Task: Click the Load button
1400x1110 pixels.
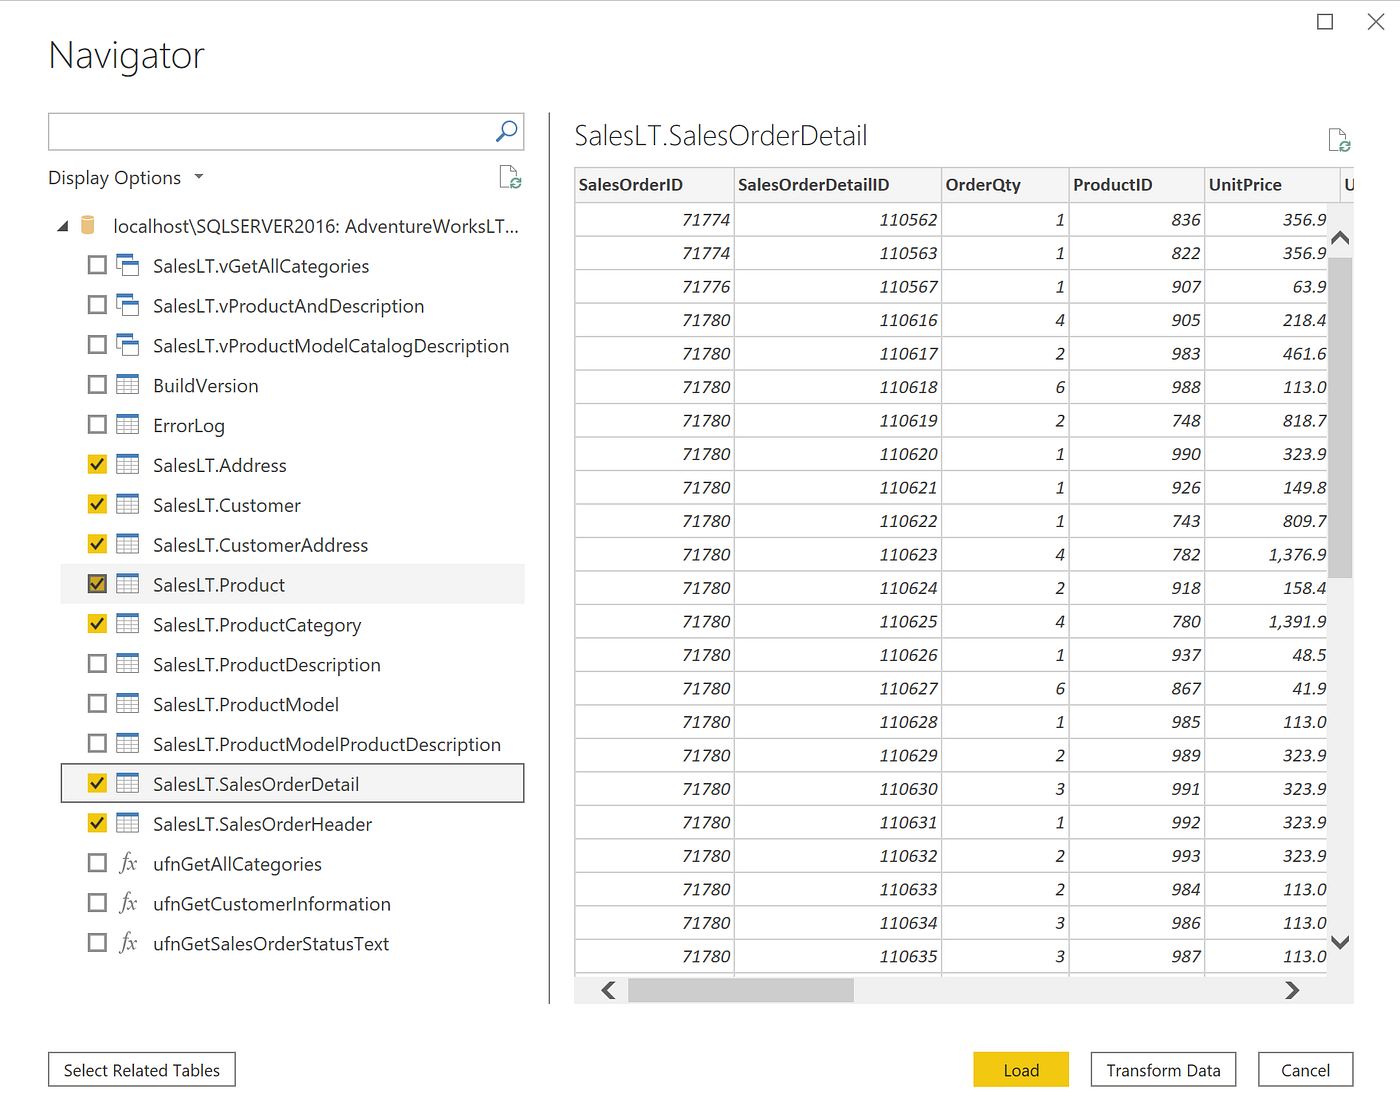Action: pos(1021,1069)
